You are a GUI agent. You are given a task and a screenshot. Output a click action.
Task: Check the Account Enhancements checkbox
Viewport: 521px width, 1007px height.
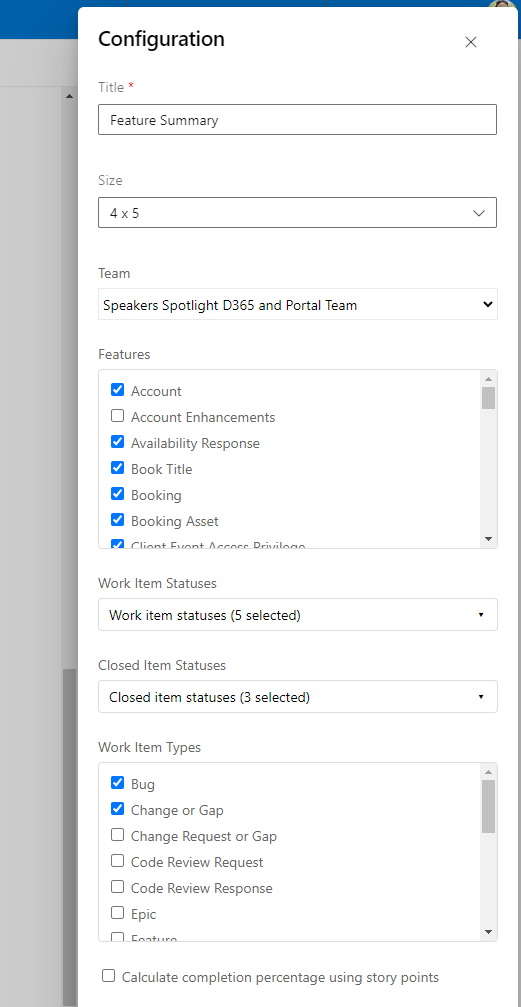118,416
